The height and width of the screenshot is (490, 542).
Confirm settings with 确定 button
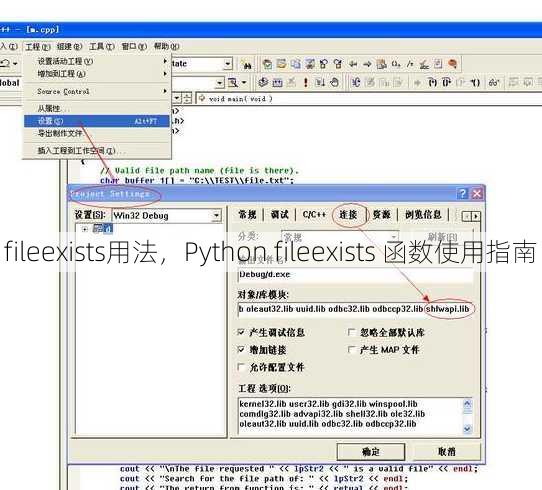point(371,452)
